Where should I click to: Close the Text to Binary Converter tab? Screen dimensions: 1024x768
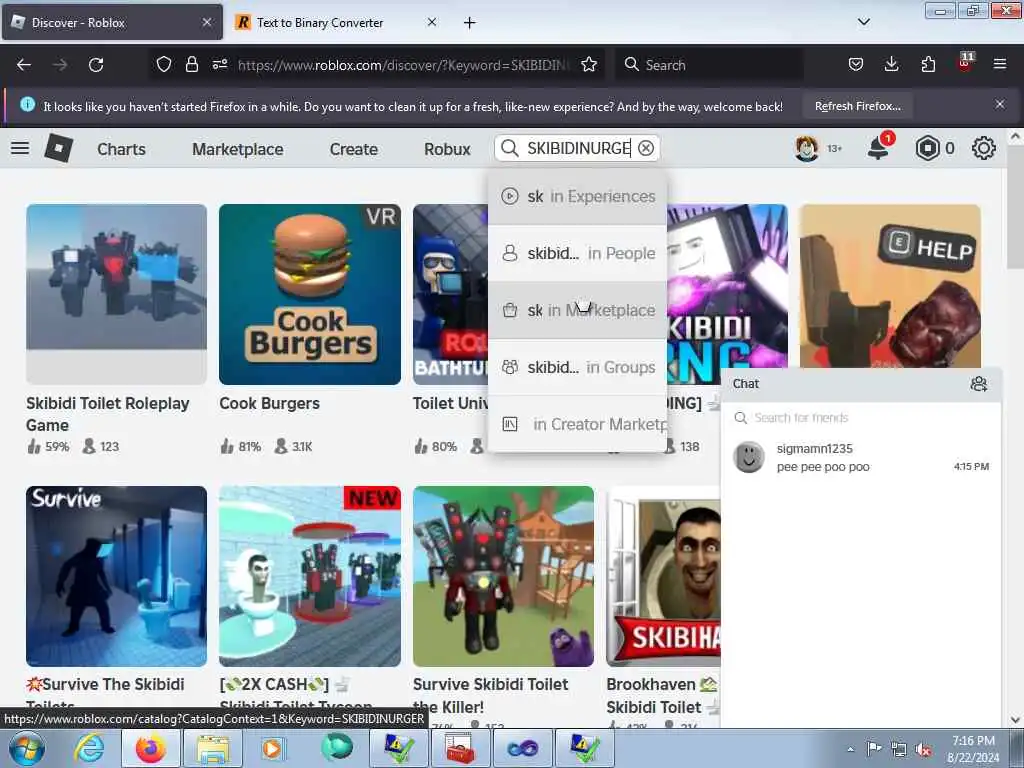(432, 22)
